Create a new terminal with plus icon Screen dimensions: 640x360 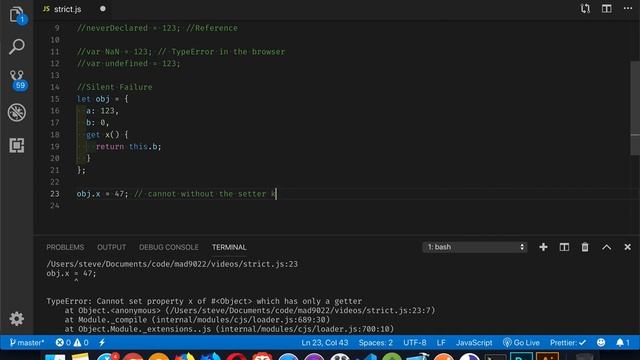pyautogui.click(x=543, y=247)
